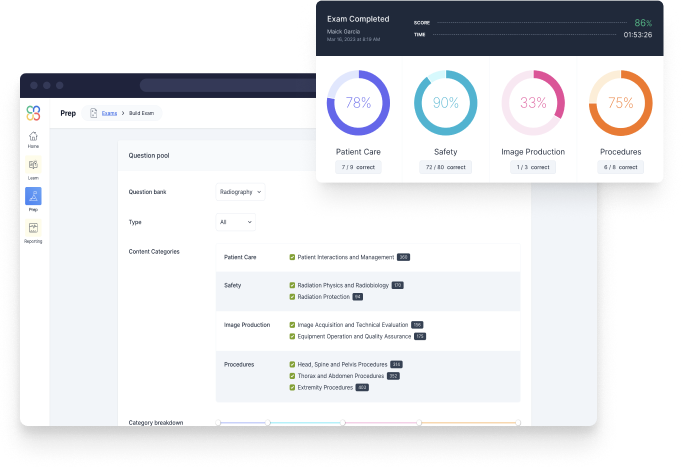Click the Image Production 33% donut chart
The image size is (684, 467).
click(x=533, y=102)
